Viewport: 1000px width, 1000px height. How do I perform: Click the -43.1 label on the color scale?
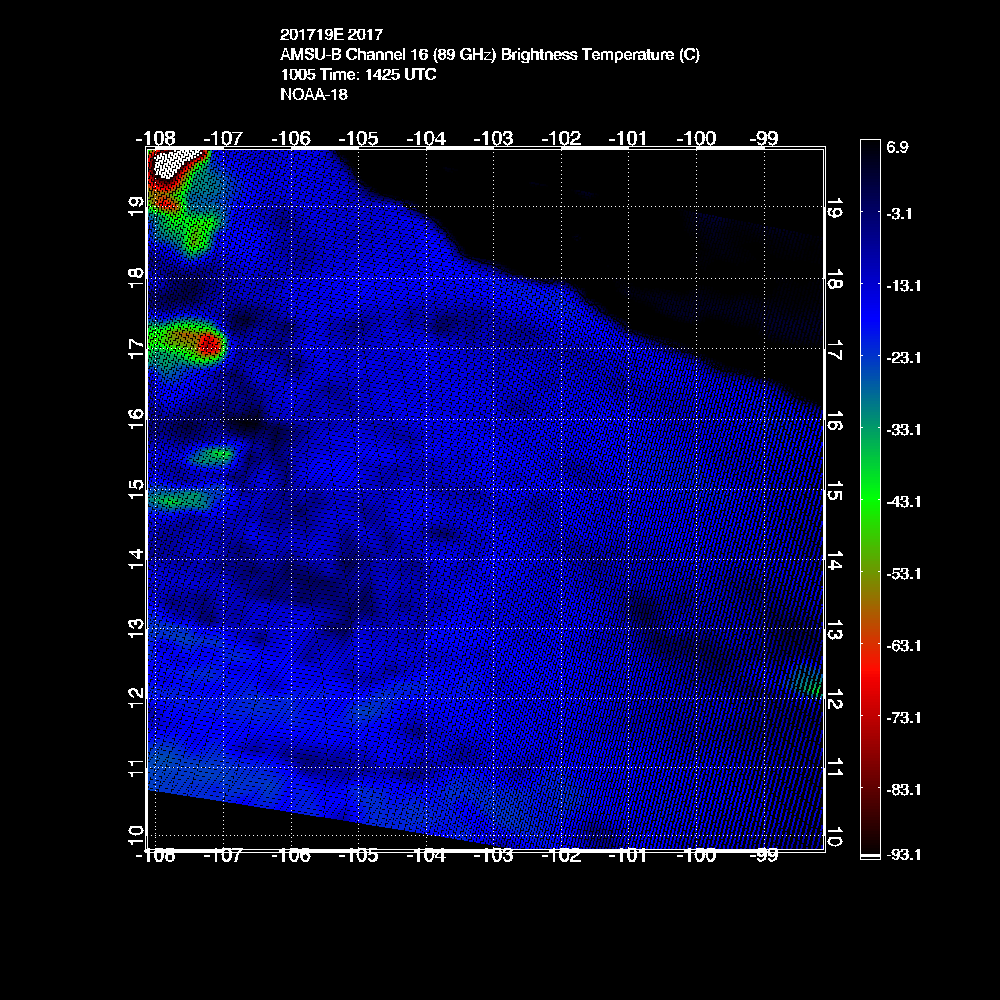click(x=904, y=501)
